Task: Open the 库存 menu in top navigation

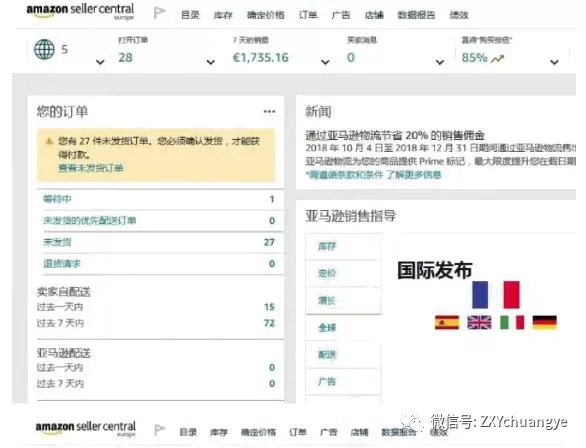Action: click(x=223, y=15)
